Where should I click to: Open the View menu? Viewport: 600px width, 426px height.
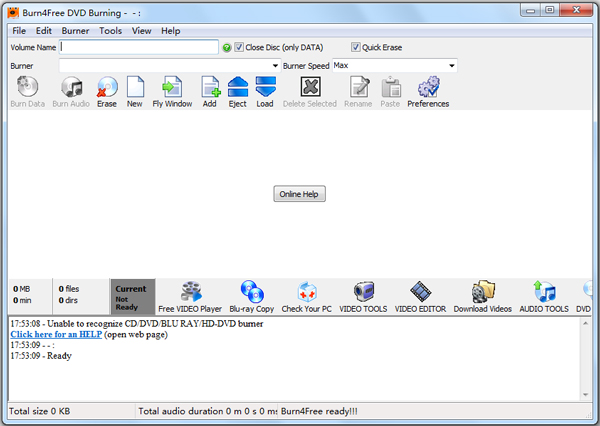142,31
